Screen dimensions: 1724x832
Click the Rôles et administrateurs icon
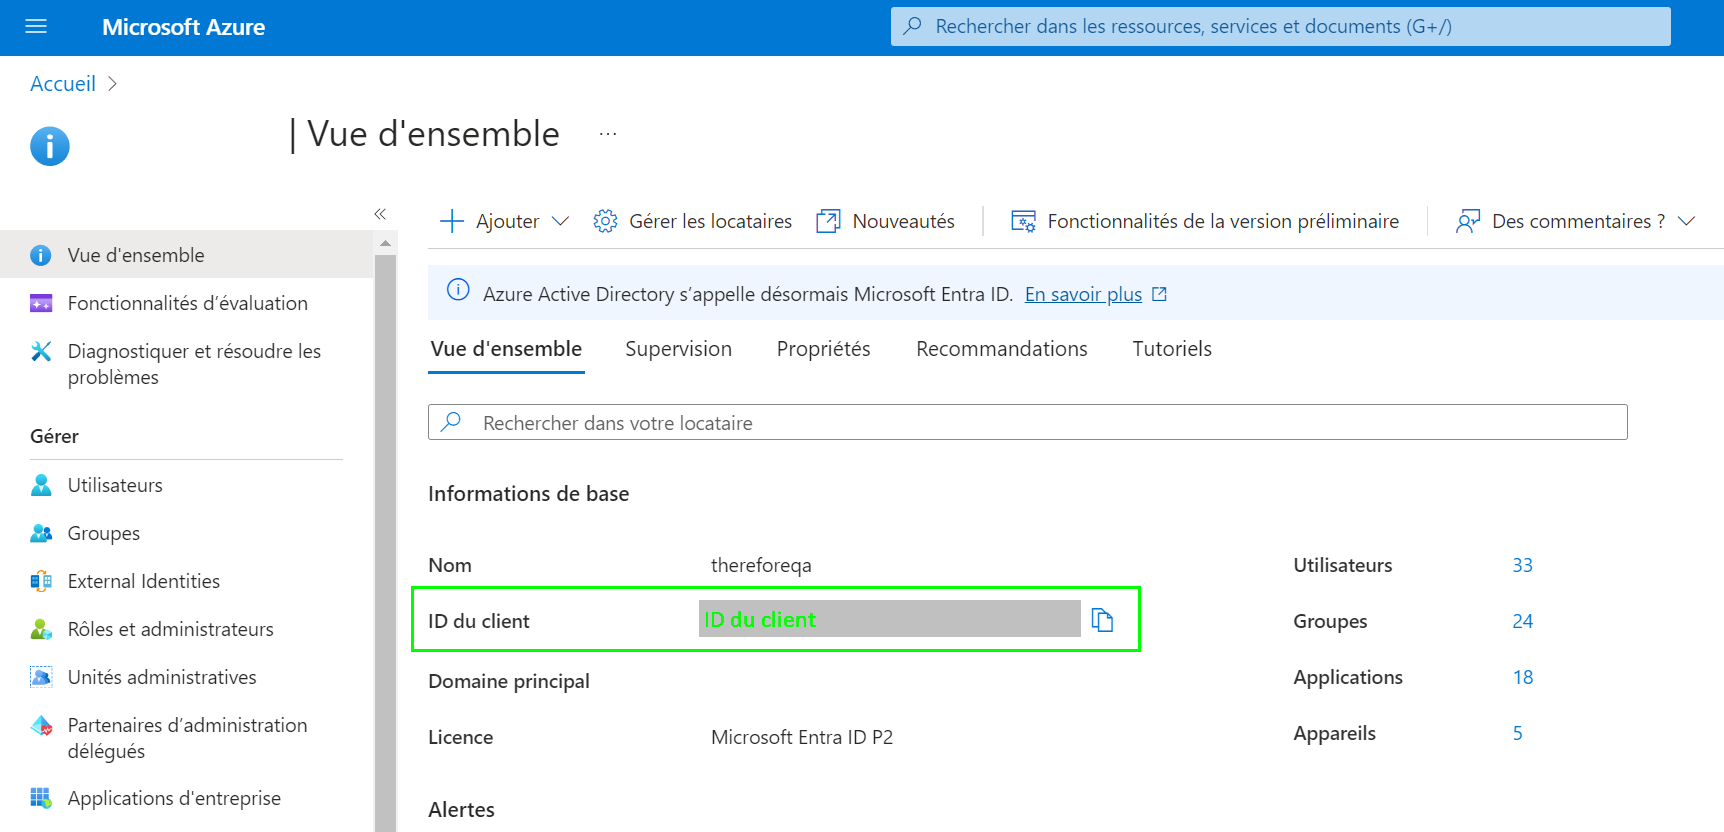click(41, 629)
